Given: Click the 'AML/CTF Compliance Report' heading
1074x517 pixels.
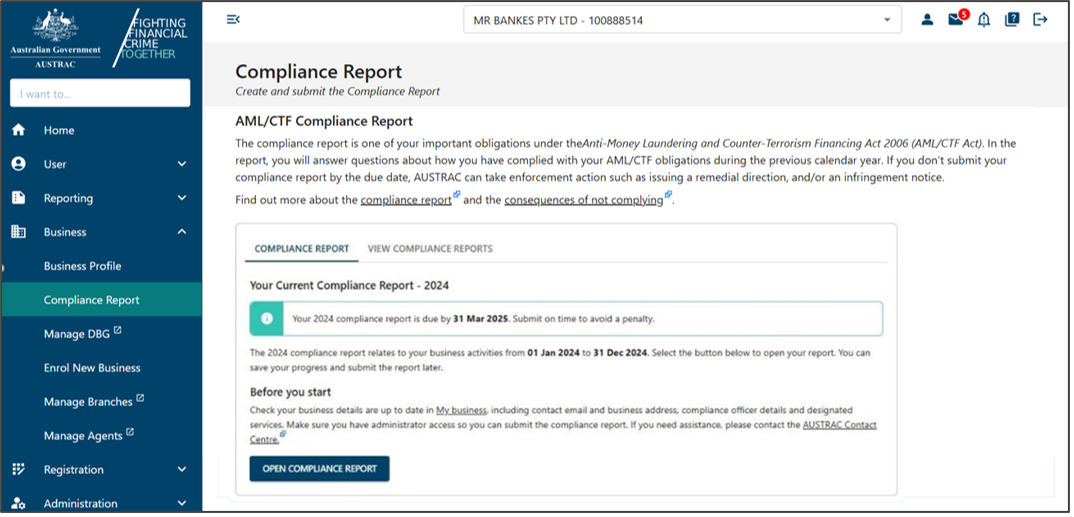Looking at the screenshot, I should click(x=324, y=121).
